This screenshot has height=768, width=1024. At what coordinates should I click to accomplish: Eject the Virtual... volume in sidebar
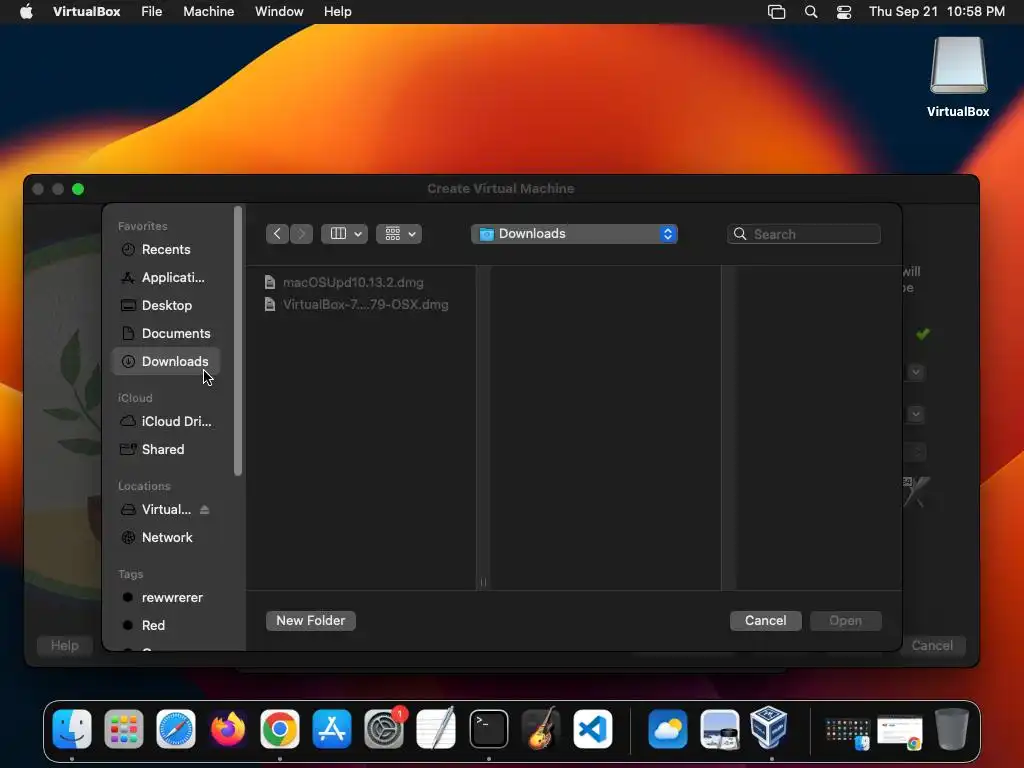(x=204, y=509)
